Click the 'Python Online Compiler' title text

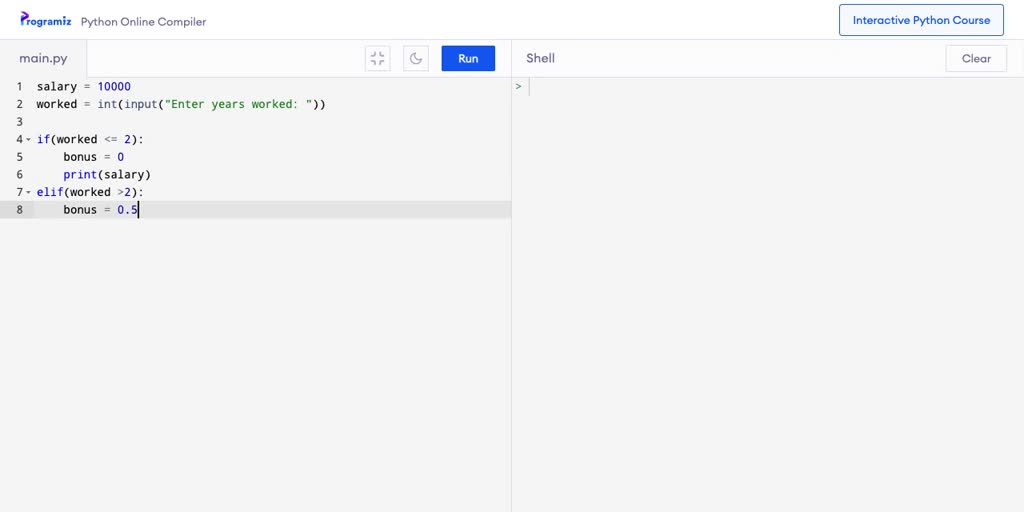(144, 22)
